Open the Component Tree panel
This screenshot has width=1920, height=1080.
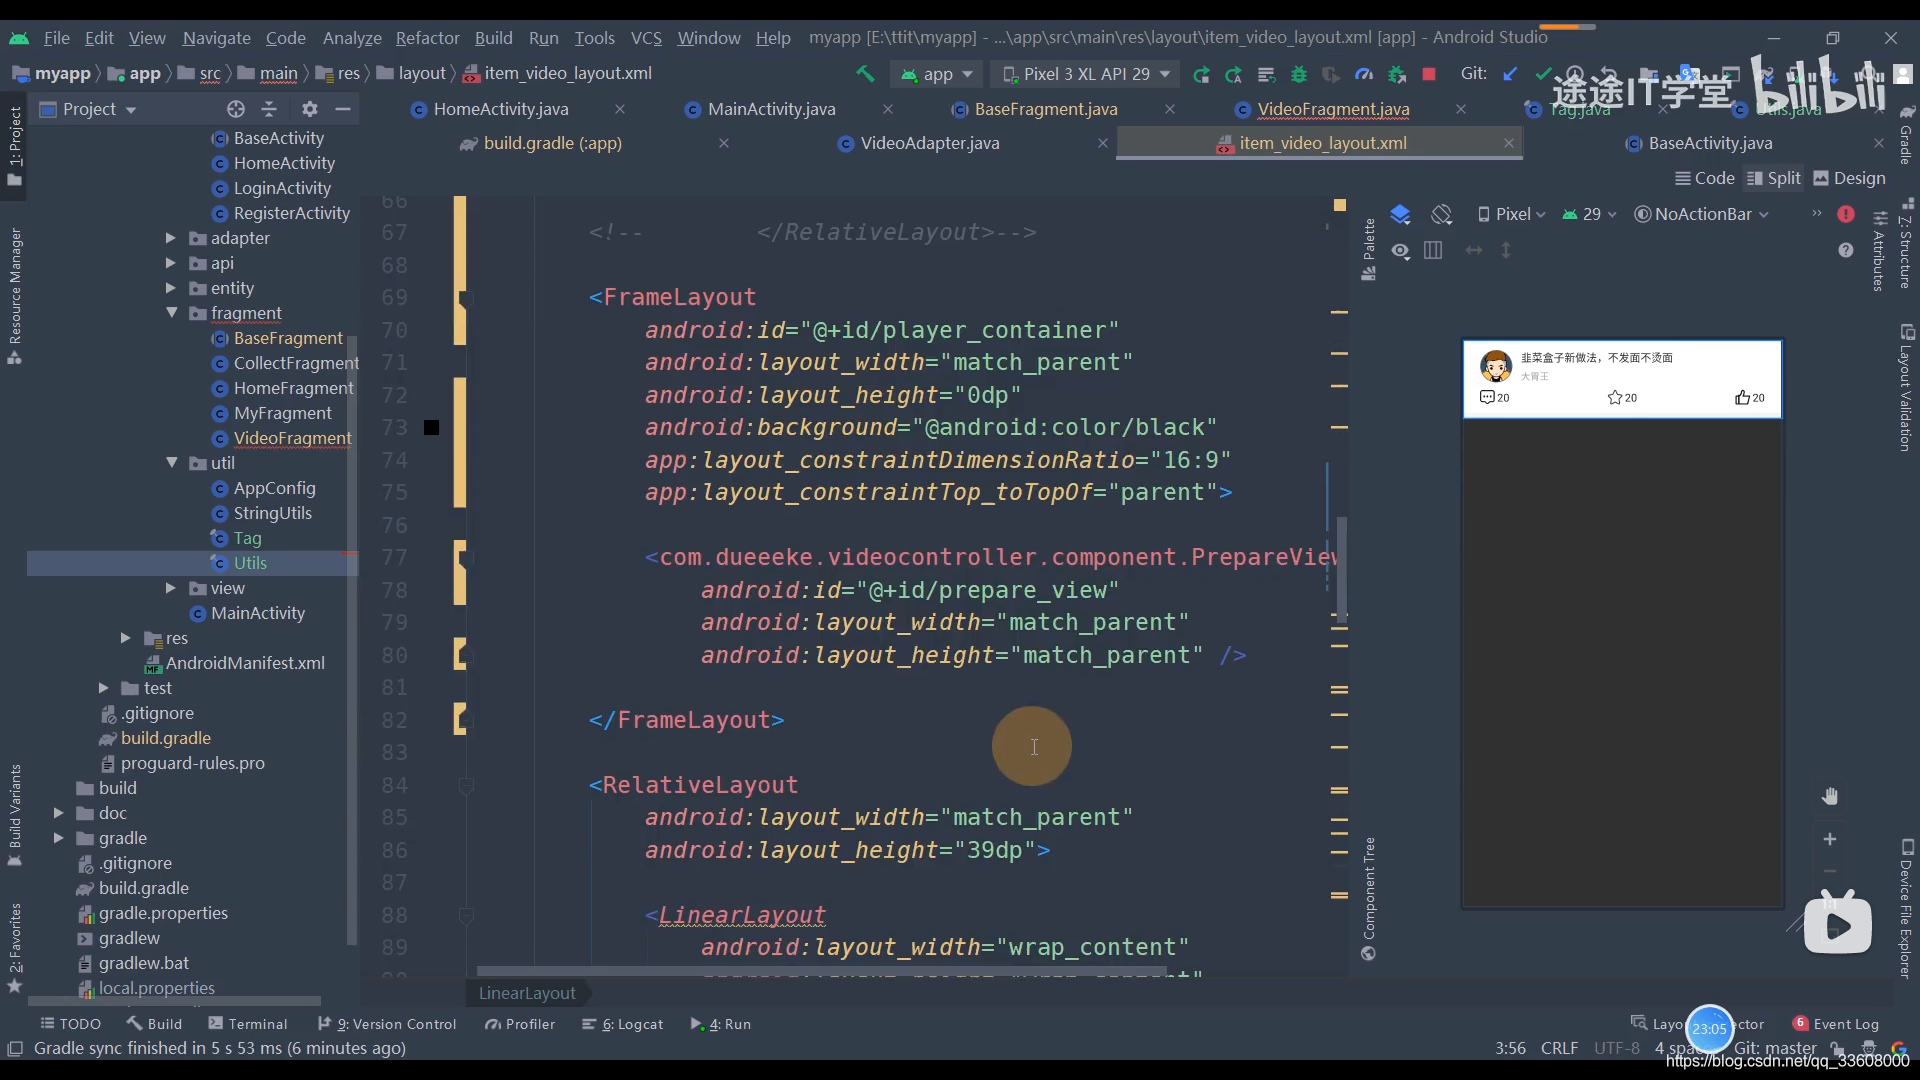coord(1369,898)
